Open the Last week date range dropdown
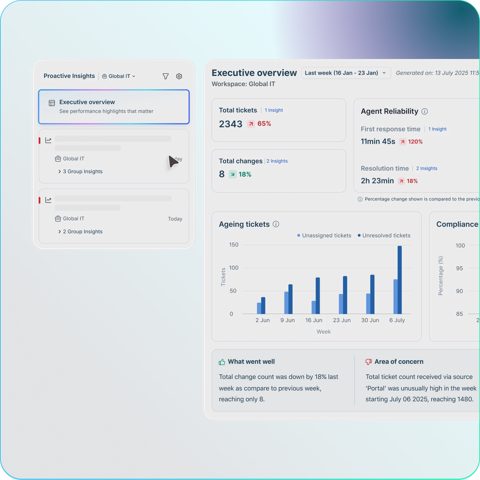This screenshot has height=480, width=480. tap(345, 73)
